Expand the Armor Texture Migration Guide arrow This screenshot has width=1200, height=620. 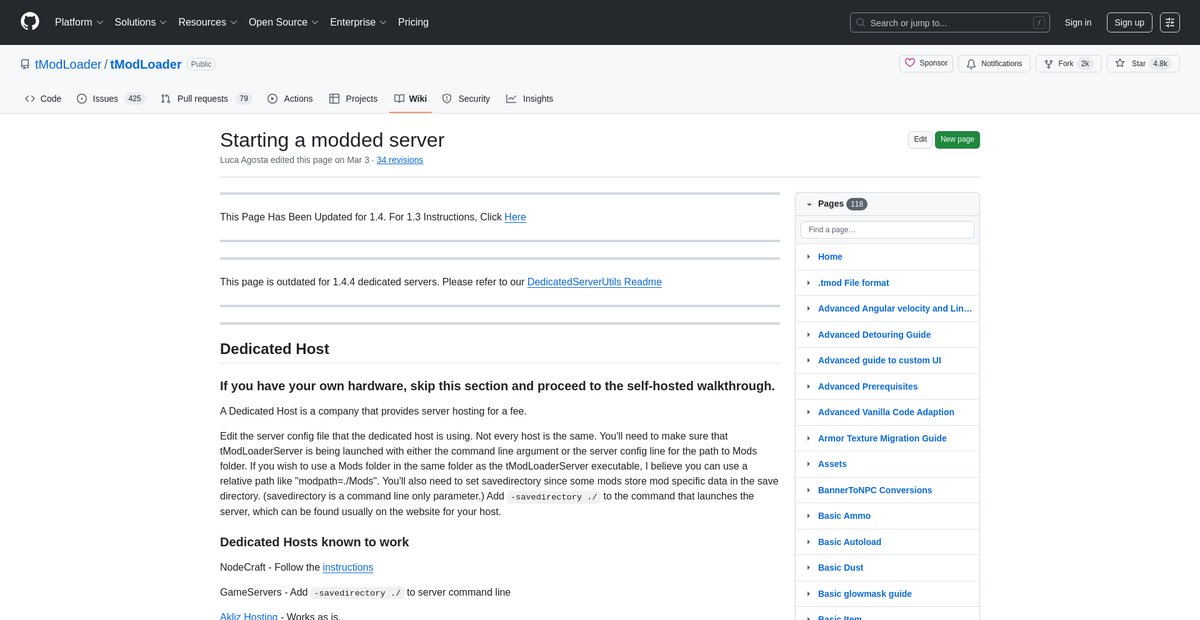tap(809, 438)
